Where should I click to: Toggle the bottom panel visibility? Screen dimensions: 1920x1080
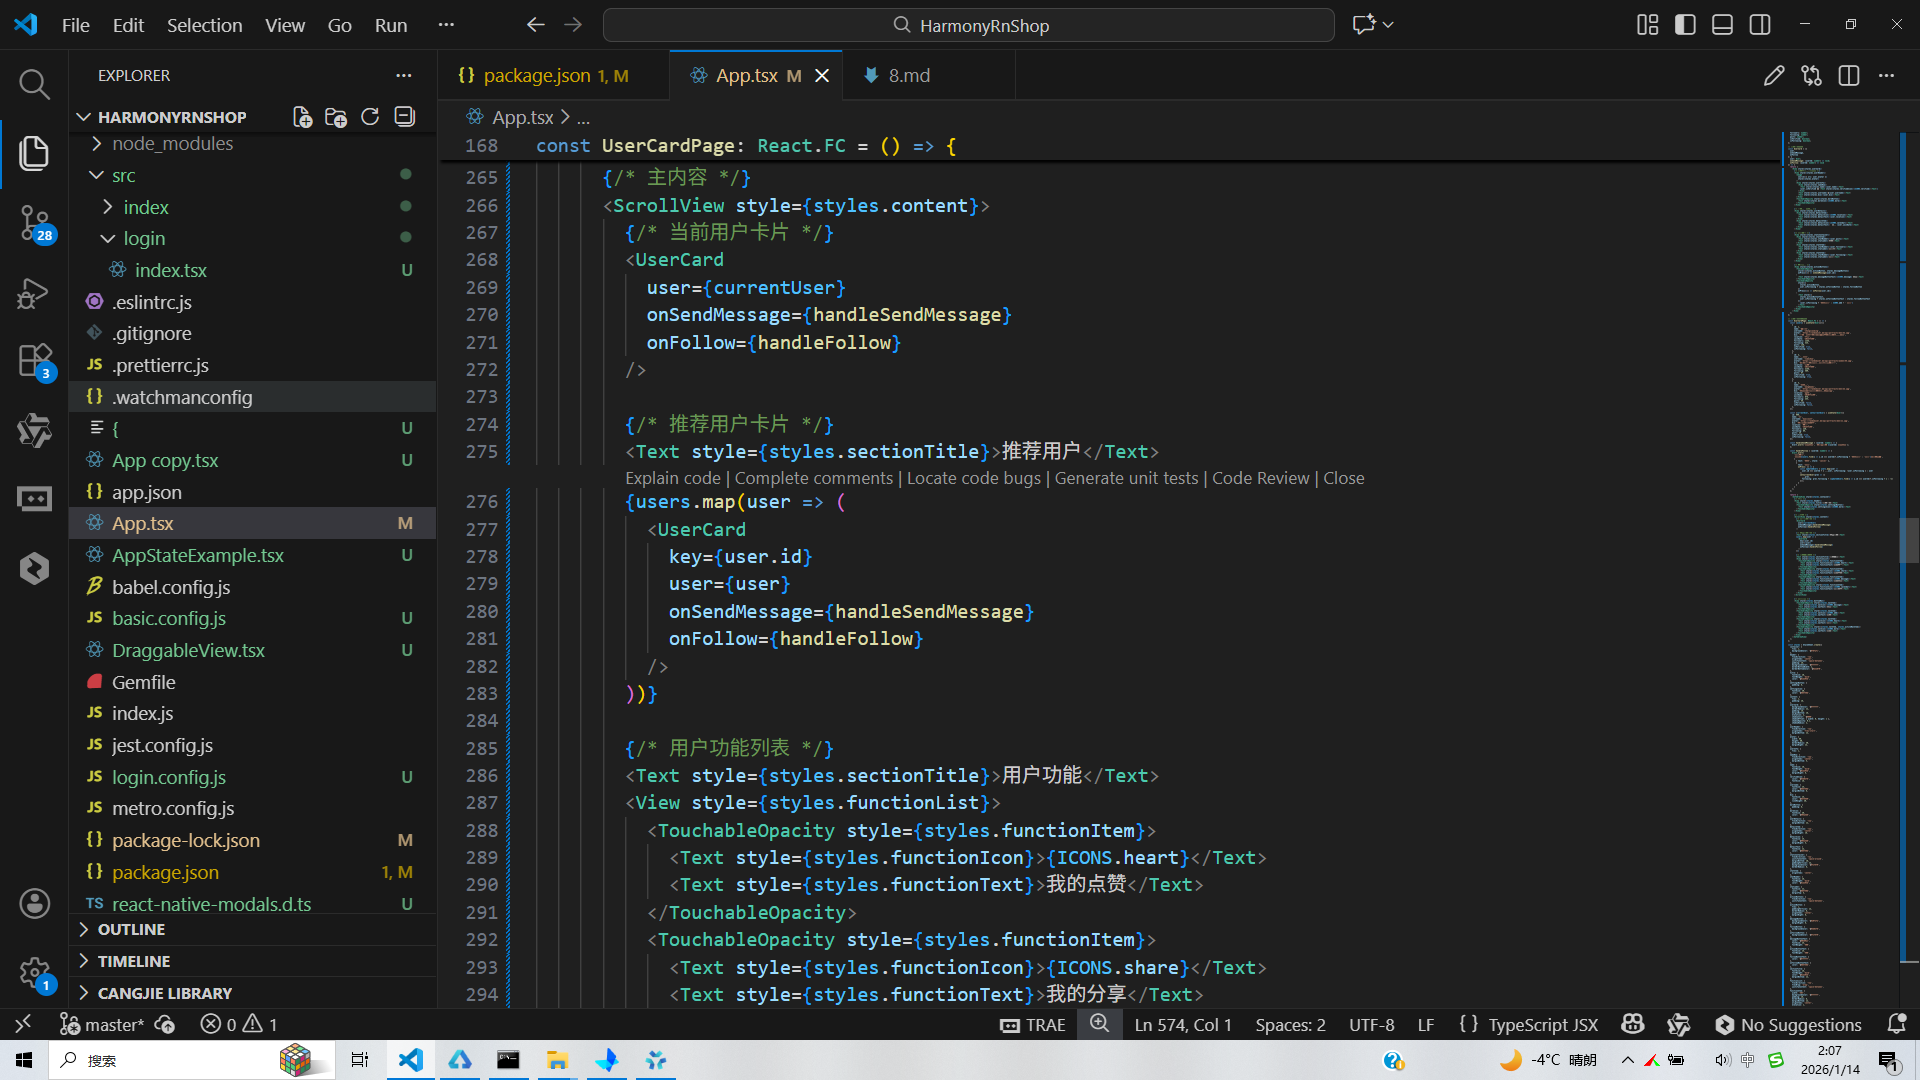click(x=1722, y=25)
